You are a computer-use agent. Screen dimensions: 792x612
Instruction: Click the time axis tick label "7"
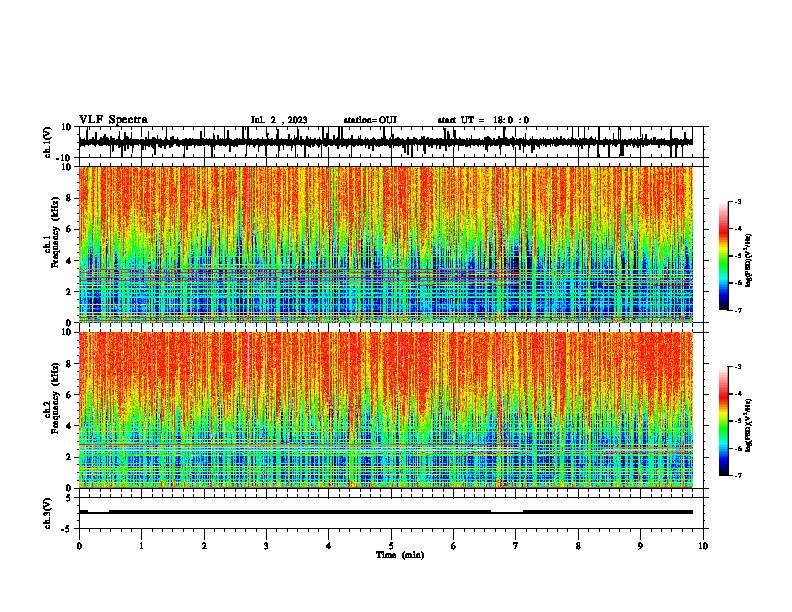(x=516, y=546)
